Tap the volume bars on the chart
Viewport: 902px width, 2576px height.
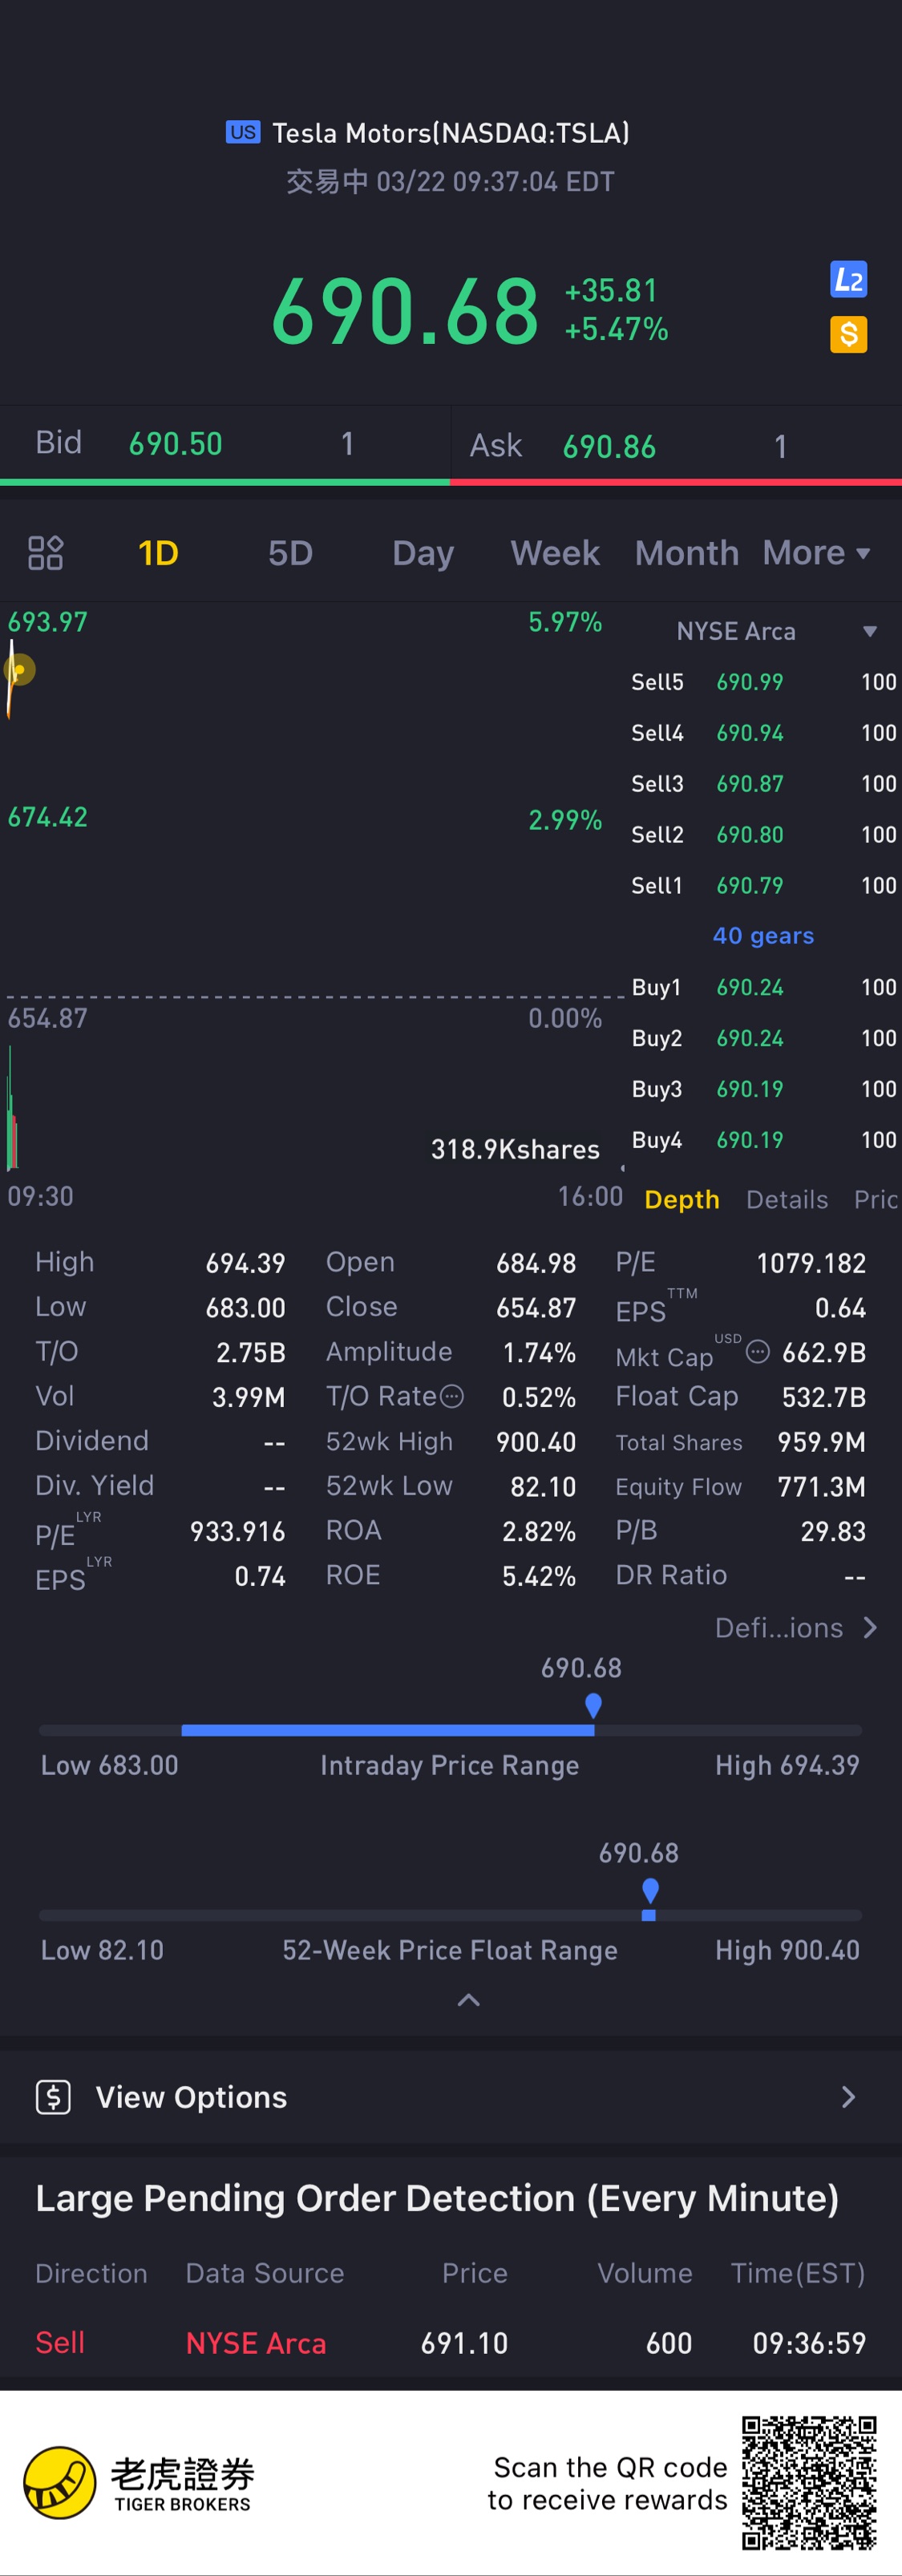(12, 1109)
